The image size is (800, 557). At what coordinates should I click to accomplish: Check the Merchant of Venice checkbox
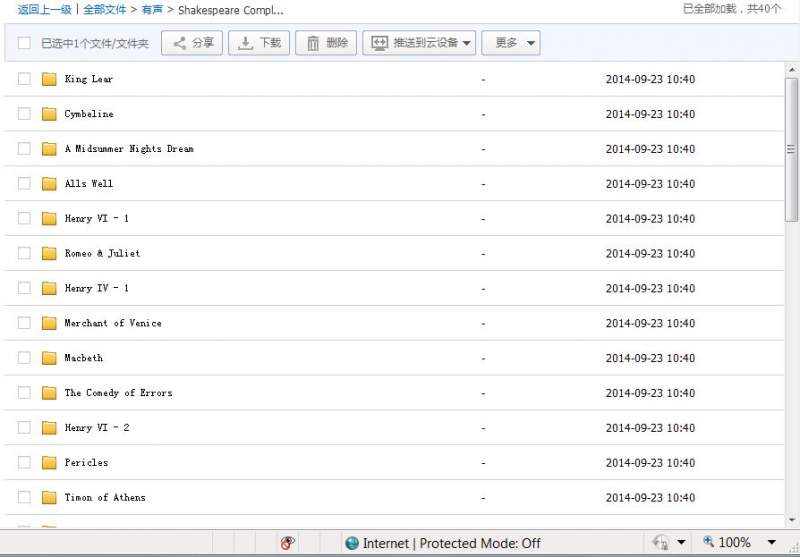point(24,322)
